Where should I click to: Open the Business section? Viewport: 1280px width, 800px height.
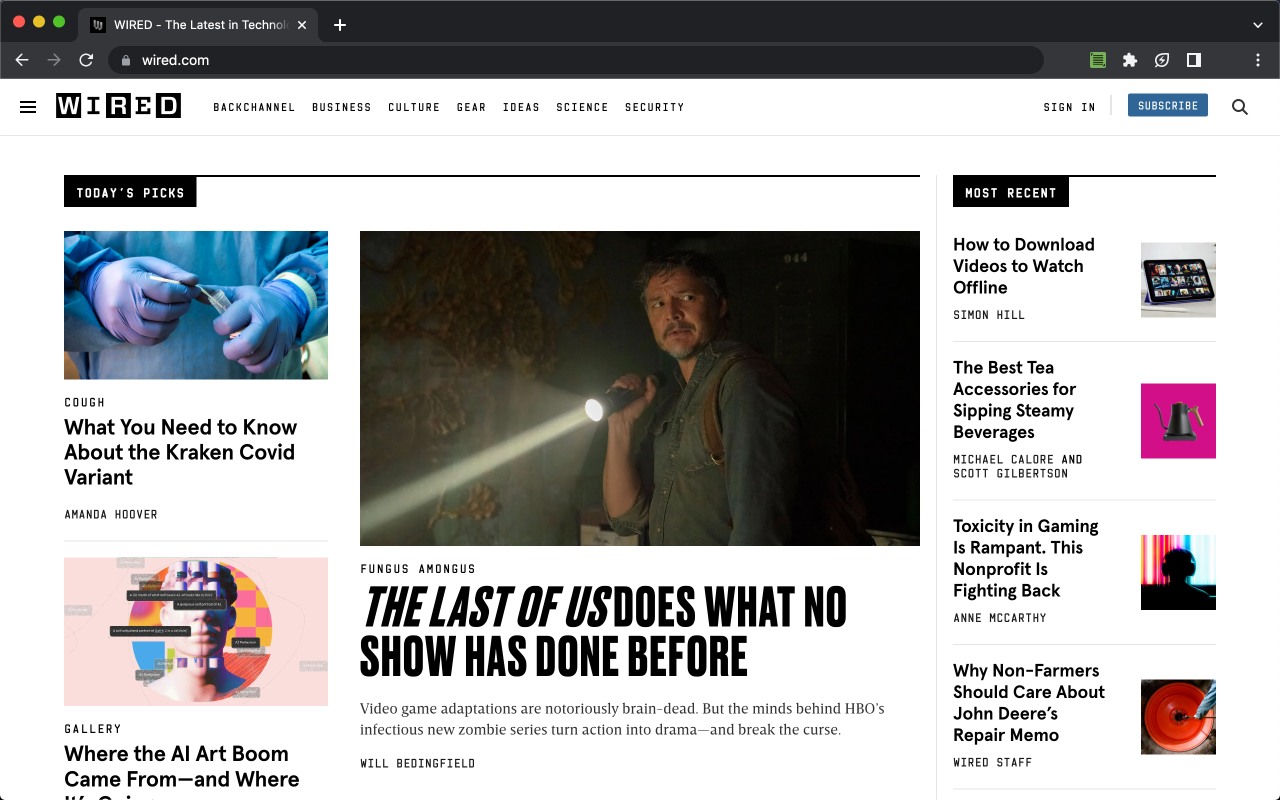[x=342, y=107]
